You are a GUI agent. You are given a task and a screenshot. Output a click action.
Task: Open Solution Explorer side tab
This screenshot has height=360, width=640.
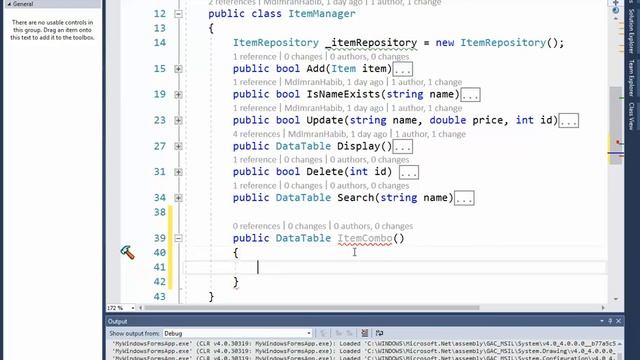631,31
